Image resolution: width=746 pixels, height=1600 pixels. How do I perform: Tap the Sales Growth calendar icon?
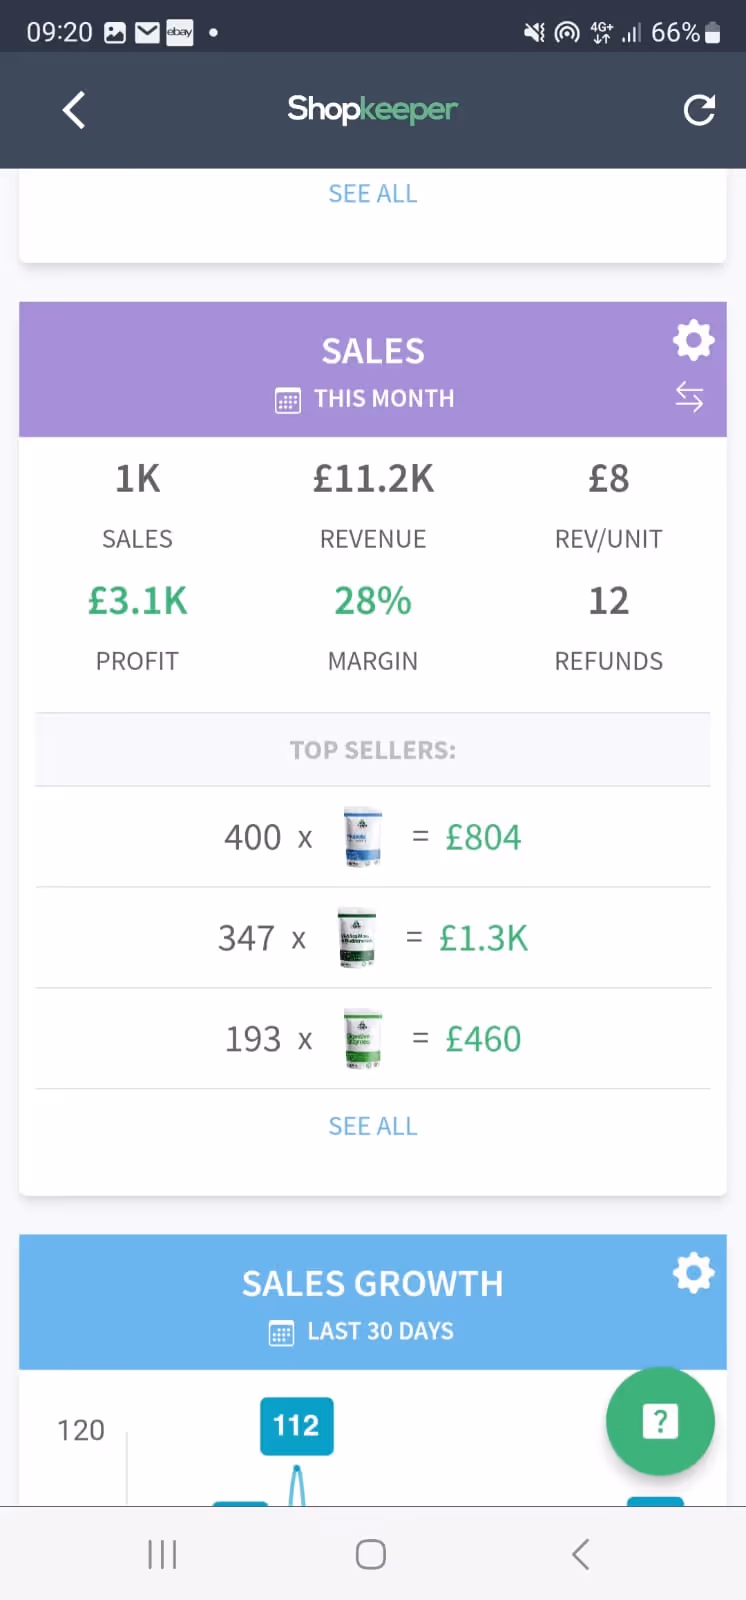tap(282, 1334)
